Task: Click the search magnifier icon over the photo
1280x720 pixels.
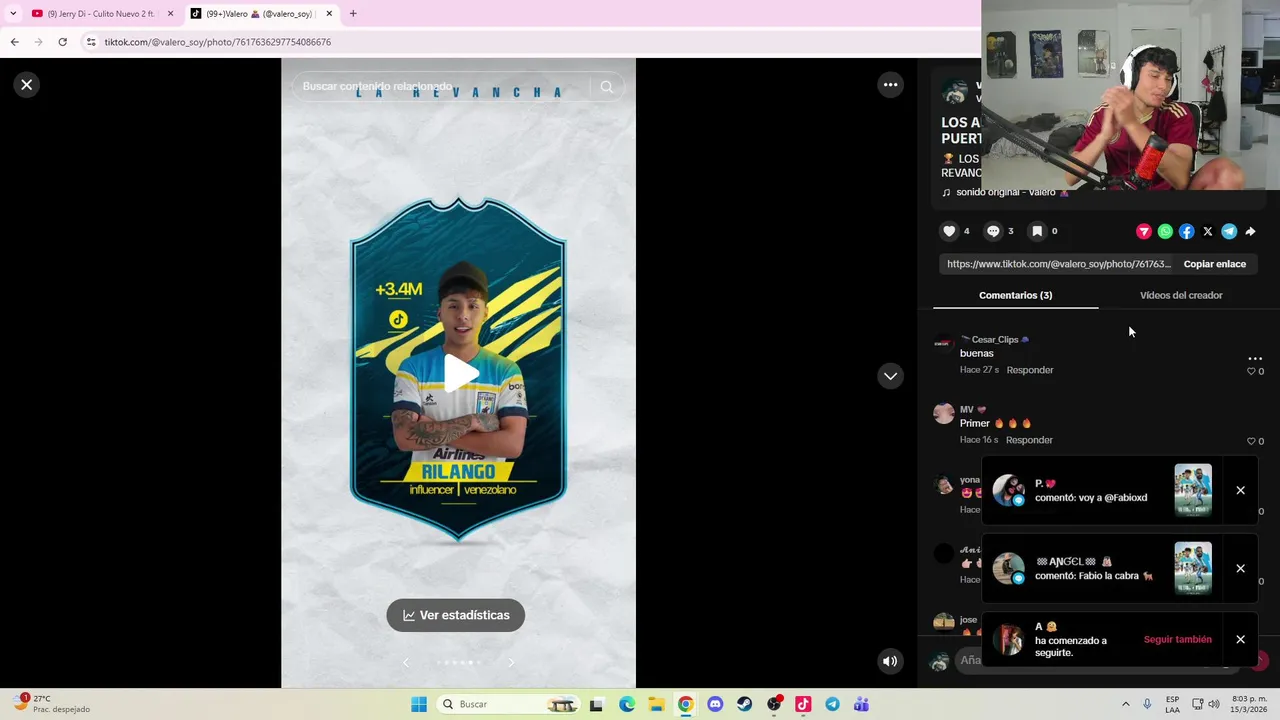Action: (x=607, y=87)
